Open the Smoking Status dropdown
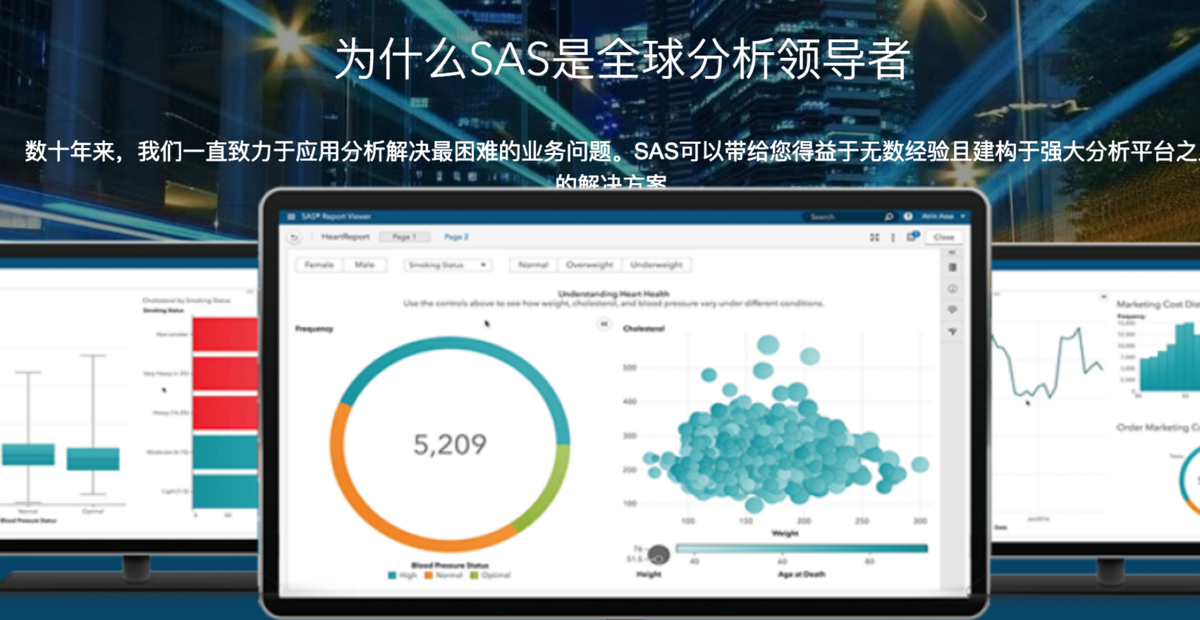The width and height of the screenshot is (1200, 620). (x=447, y=265)
